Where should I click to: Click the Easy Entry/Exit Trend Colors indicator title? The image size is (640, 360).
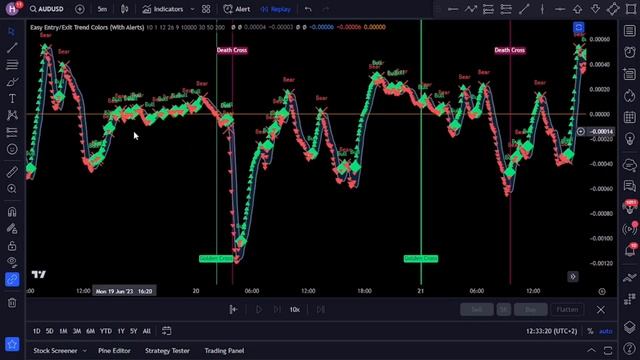(87, 27)
